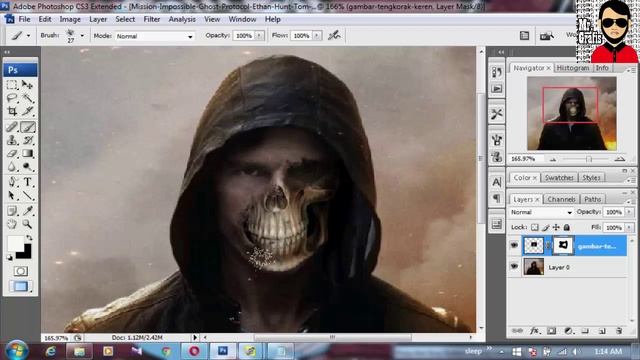This screenshot has width=640, height=360.
Task: Select the Hand tool
Action: pos(12,224)
